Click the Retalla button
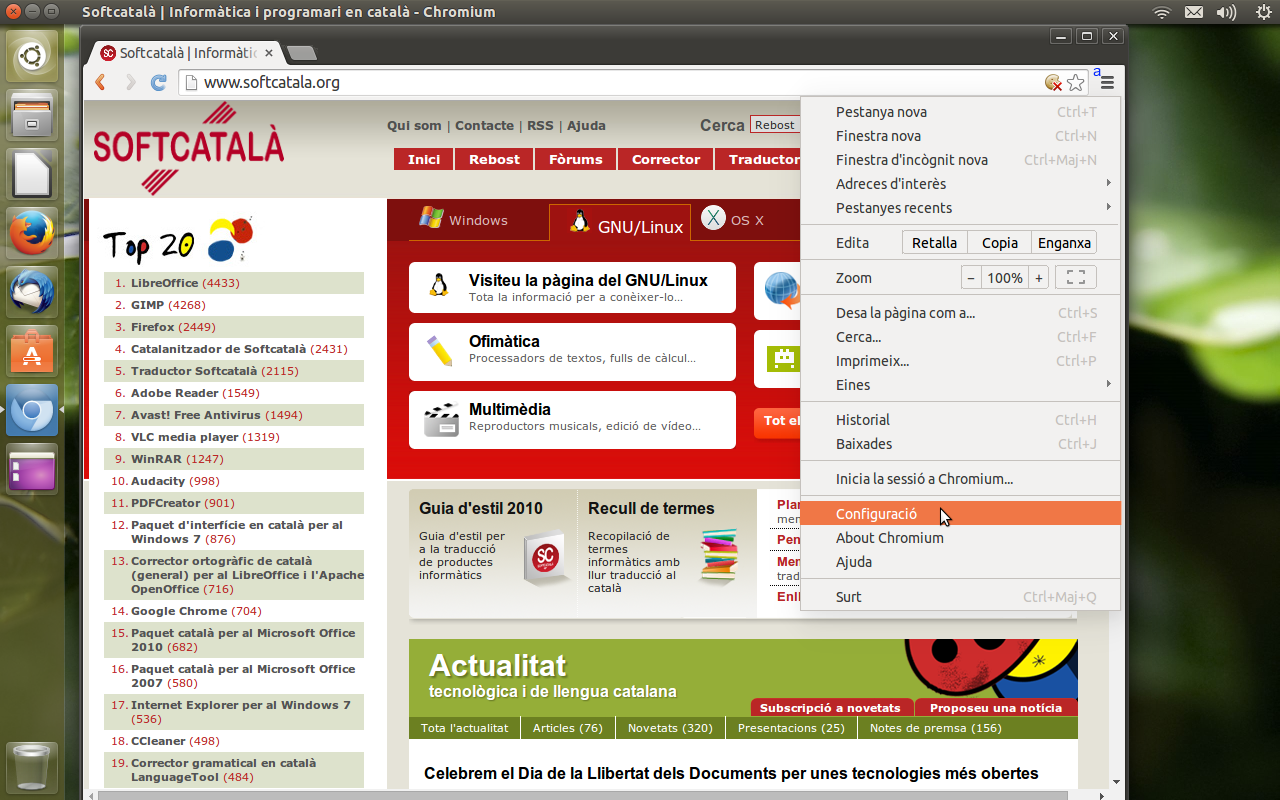This screenshot has height=800, width=1280. [x=935, y=243]
